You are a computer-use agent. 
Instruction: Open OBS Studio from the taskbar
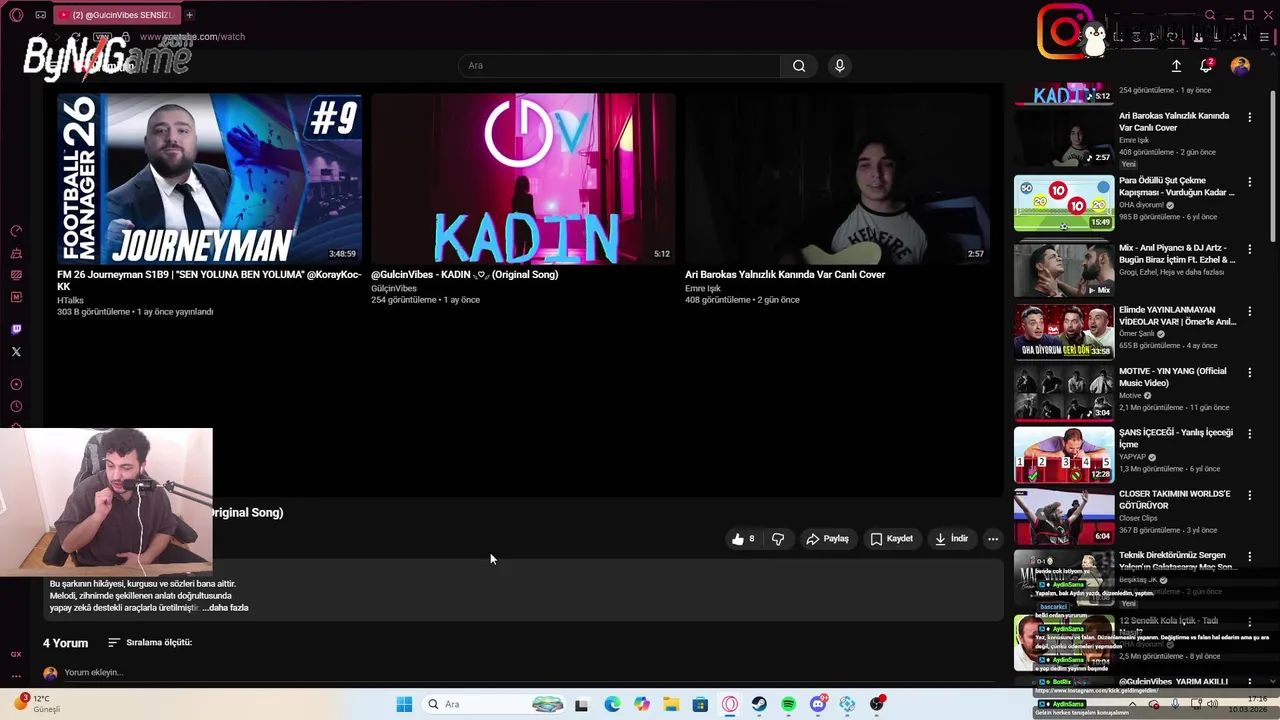click(877, 704)
